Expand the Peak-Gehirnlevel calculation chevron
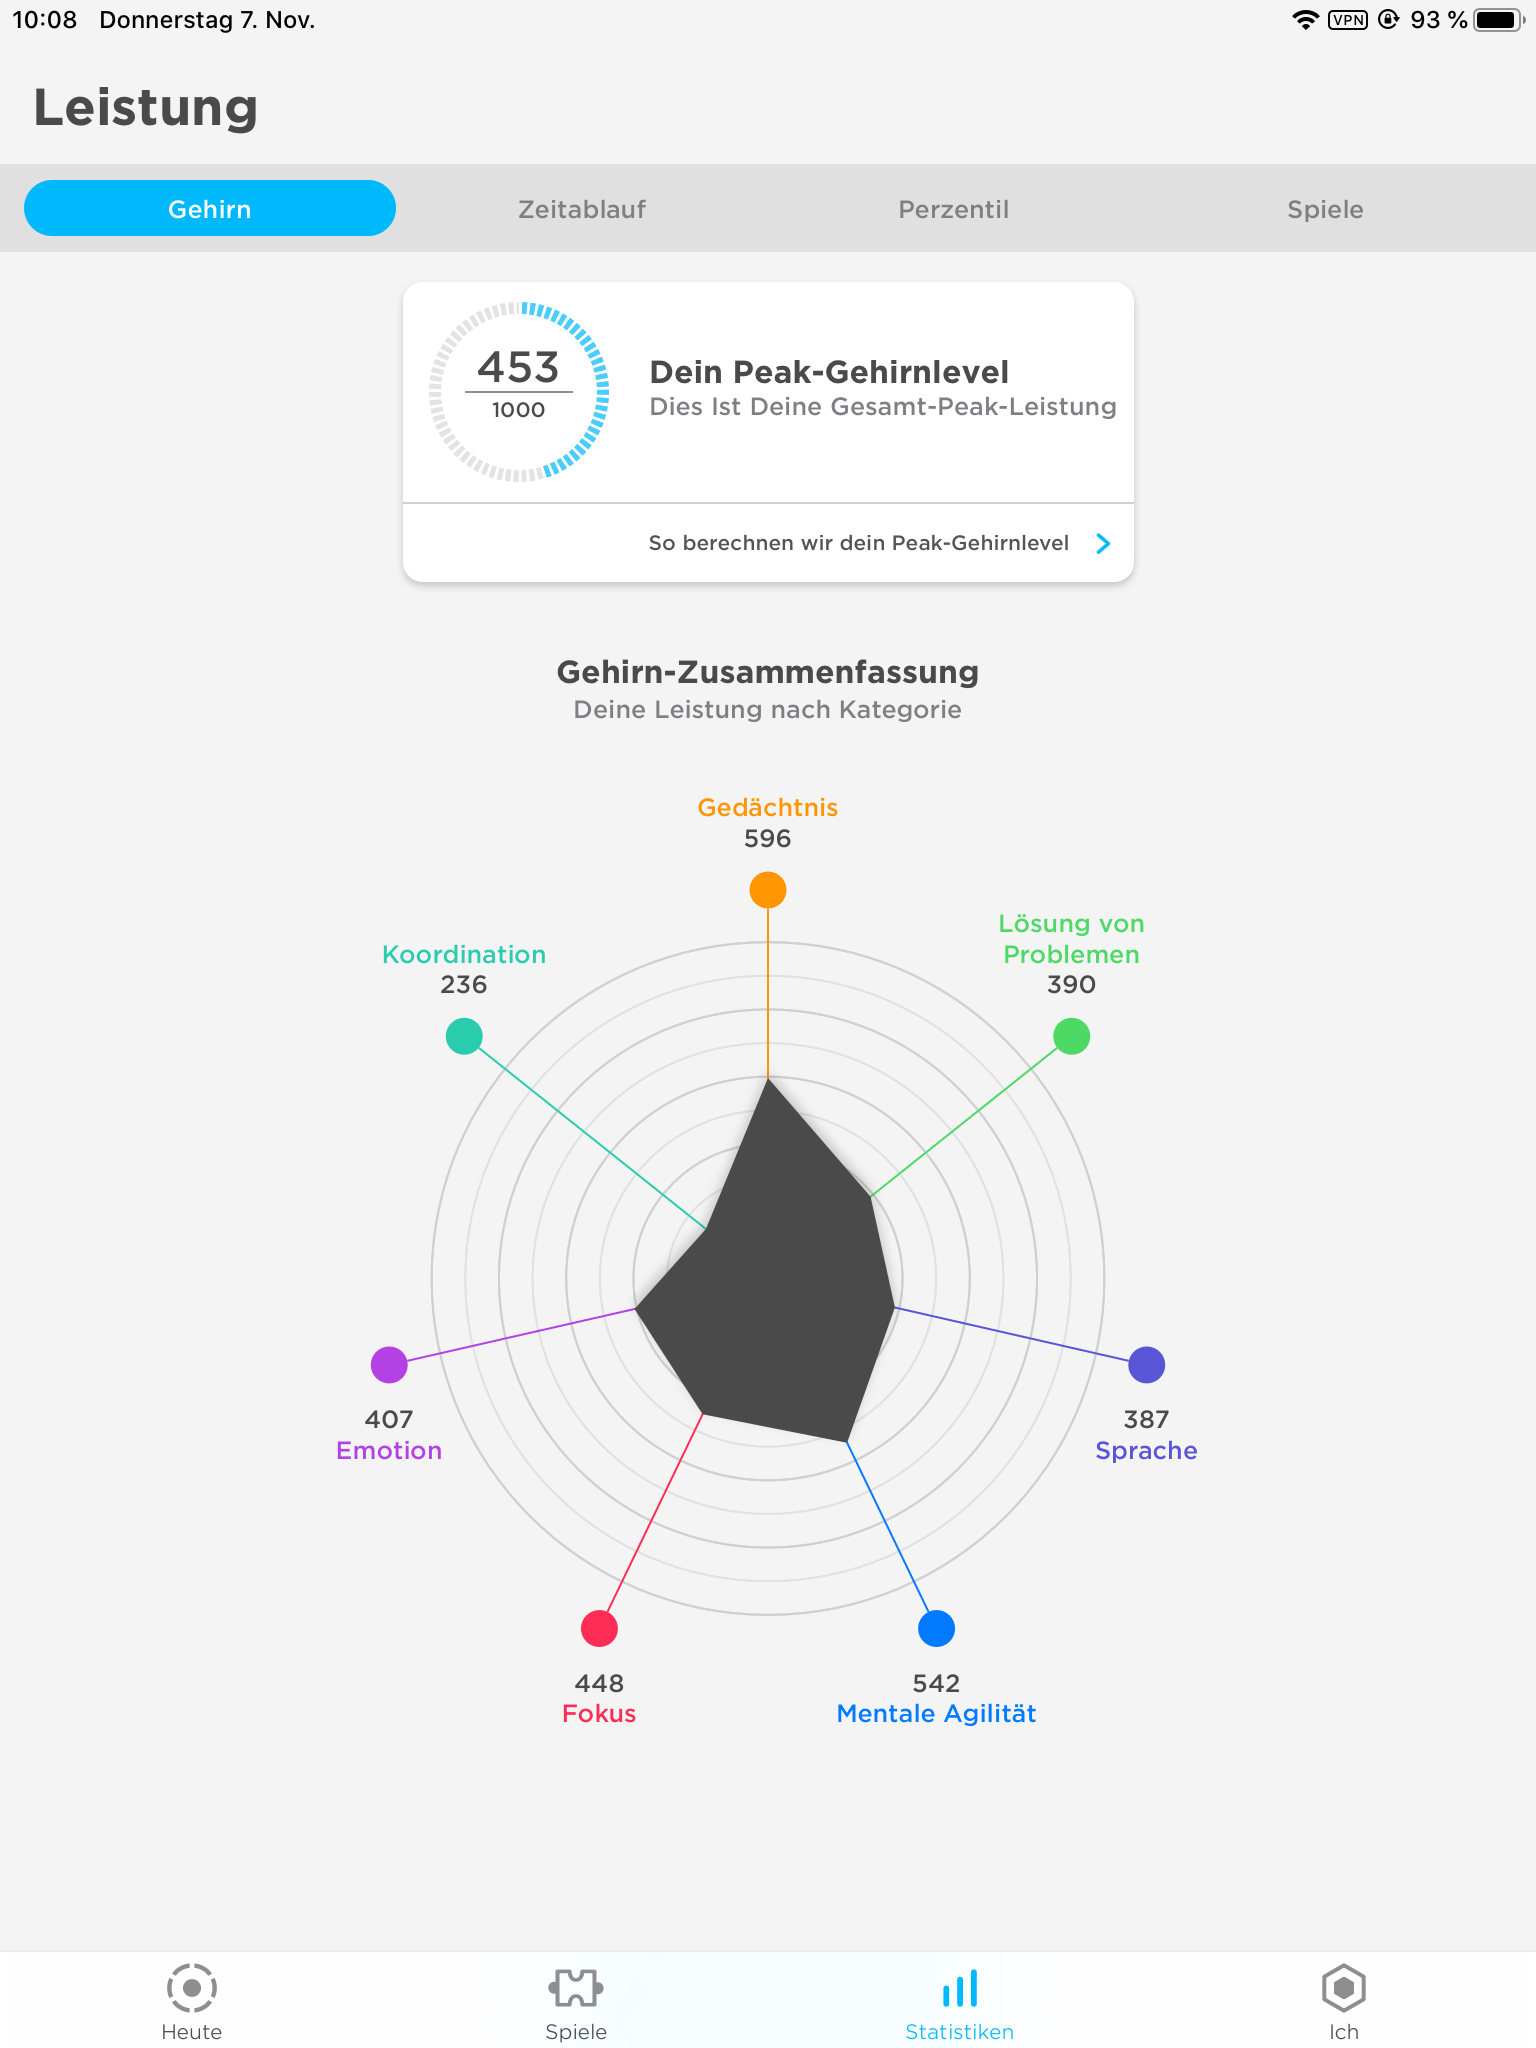This screenshot has height=2048, width=1536. [x=1103, y=543]
